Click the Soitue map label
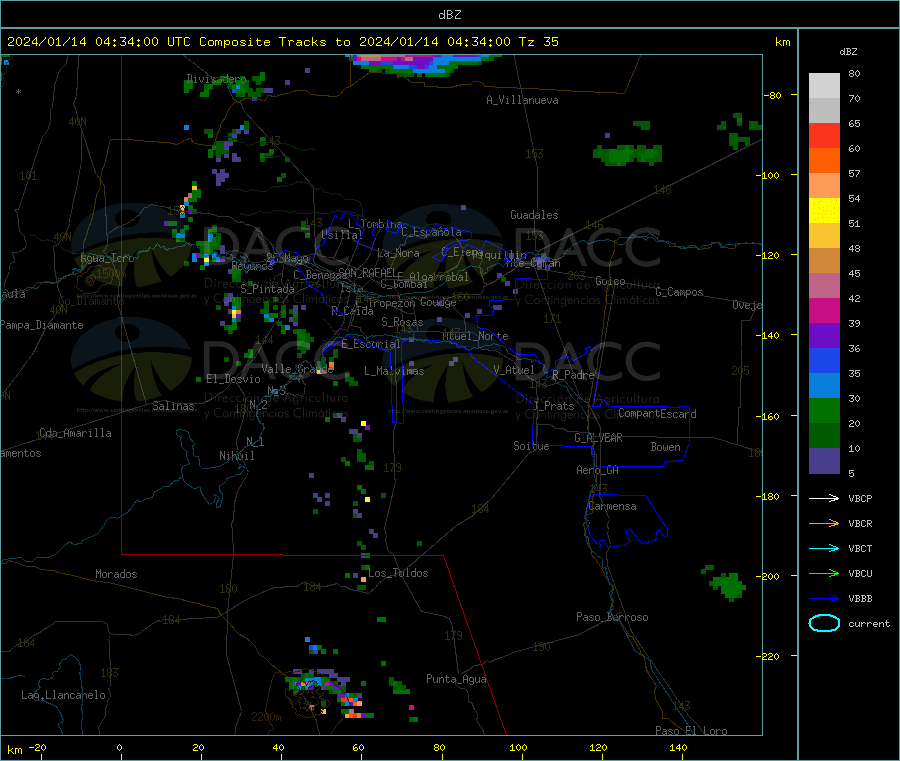 tap(531, 446)
